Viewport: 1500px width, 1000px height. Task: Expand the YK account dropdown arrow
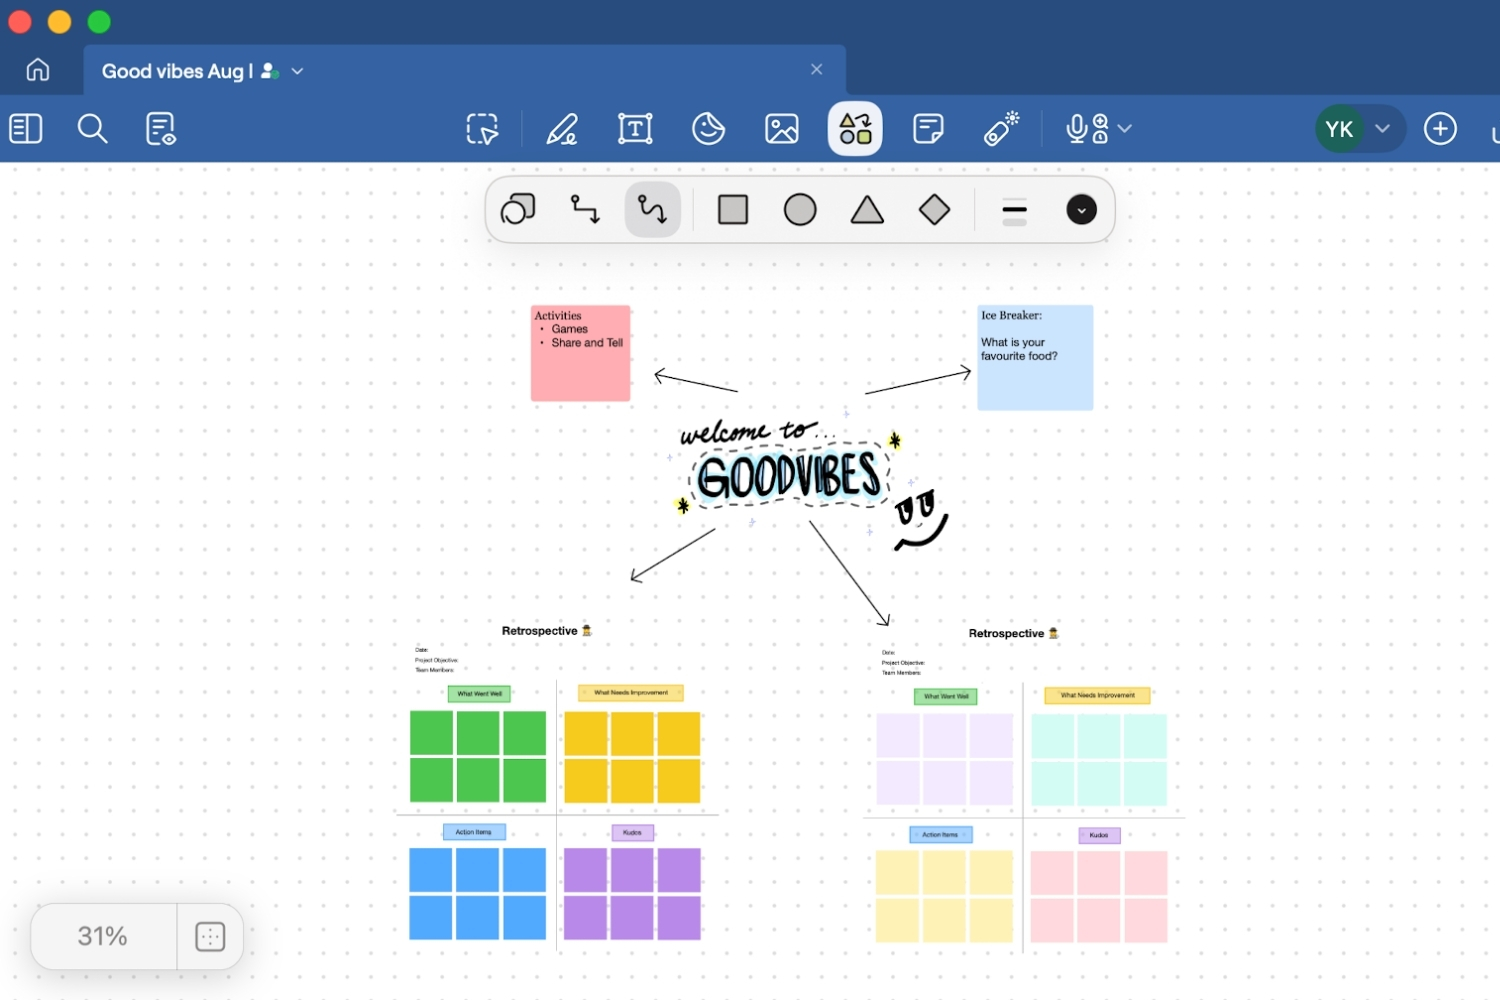(x=1383, y=129)
